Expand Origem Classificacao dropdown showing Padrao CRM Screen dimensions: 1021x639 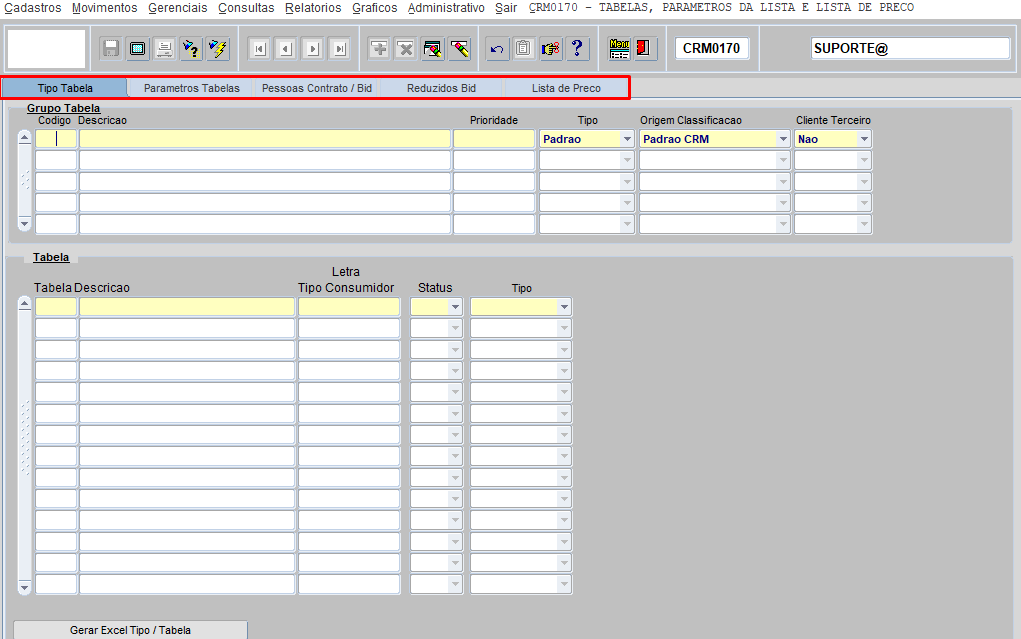(783, 139)
